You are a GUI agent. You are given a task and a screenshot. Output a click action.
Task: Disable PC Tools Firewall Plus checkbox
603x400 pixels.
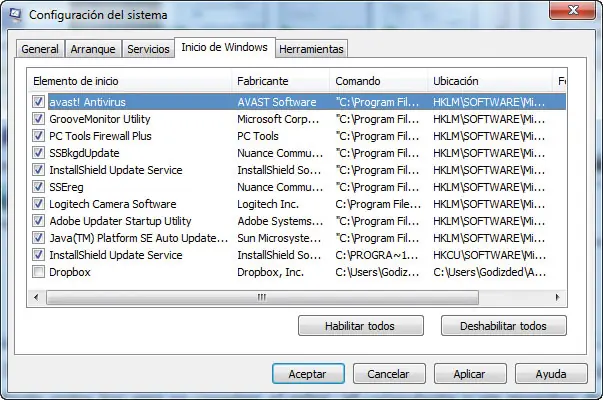[x=38, y=135]
